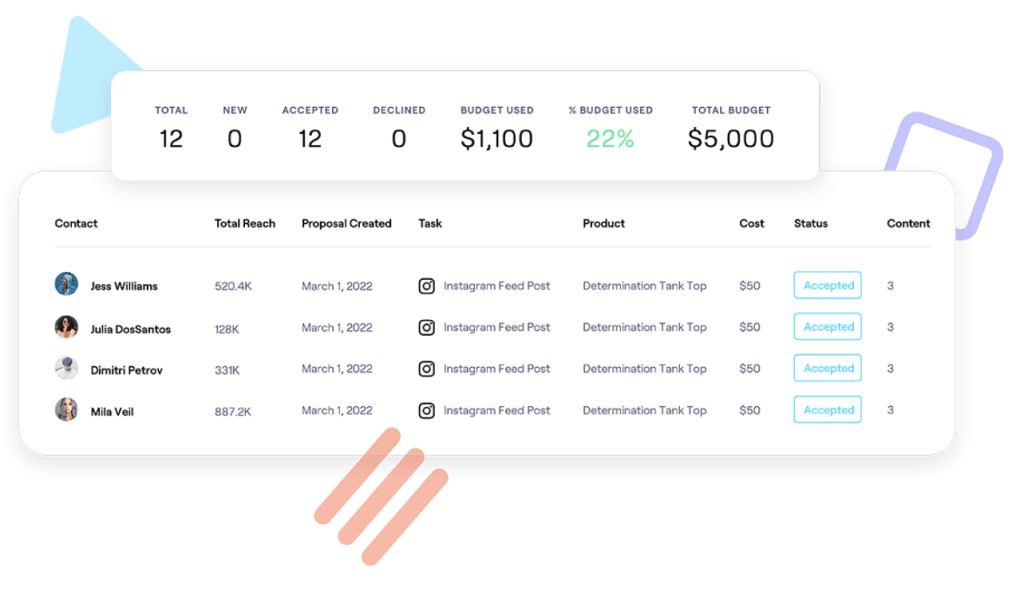1024x592 pixels.
Task: Select the 22% budget used value
Action: pos(610,139)
